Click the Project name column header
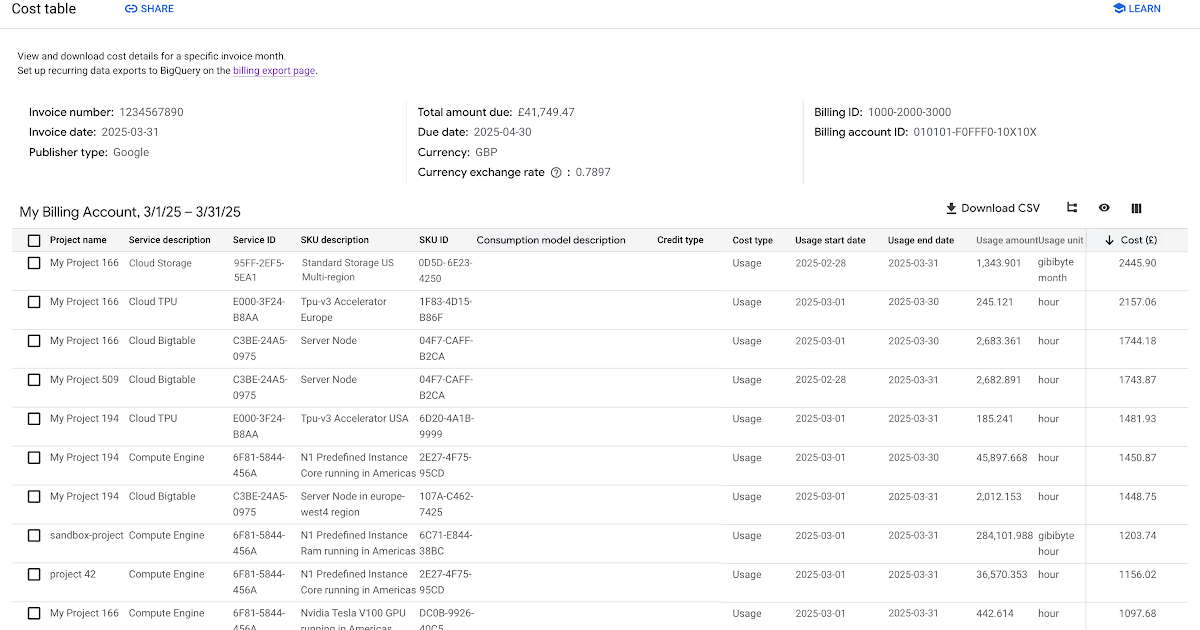This screenshot has width=1200, height=630. [x=78, y=240]
